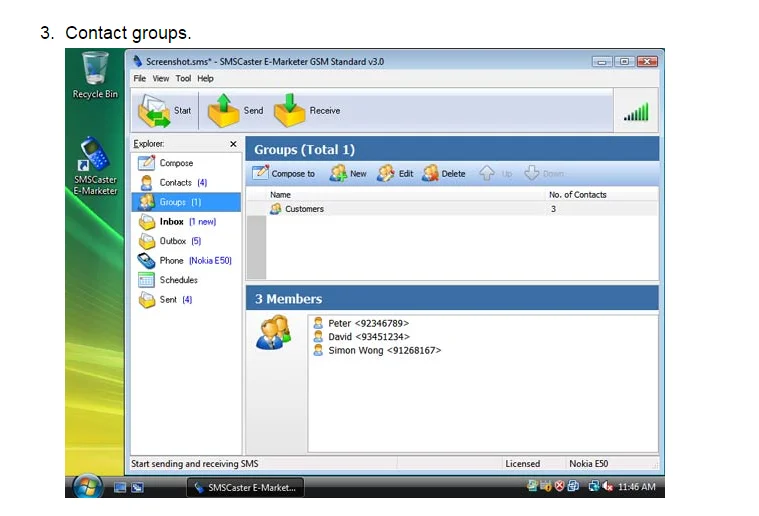Image resolution: width=759 pixels, height=516 pixels.
Task: Click the red security alert tray icon
Action: pos(560,486)
